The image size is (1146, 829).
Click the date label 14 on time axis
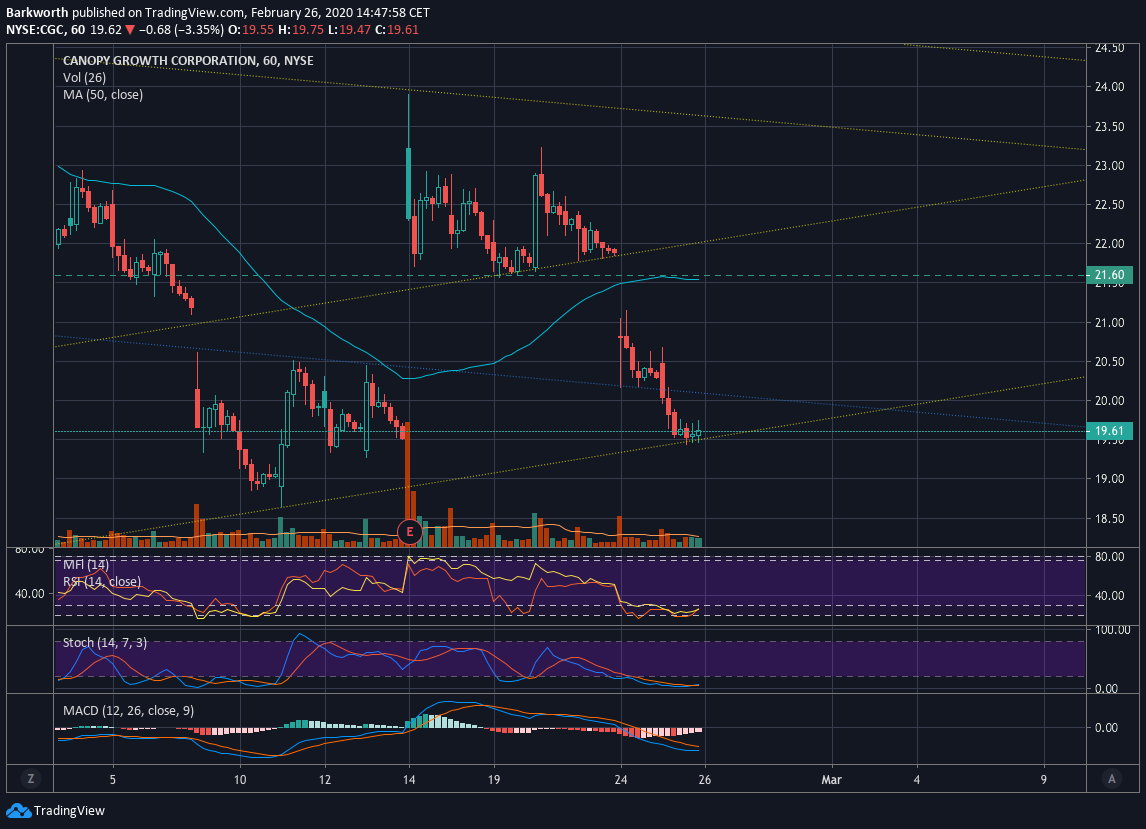coord(409,779)
